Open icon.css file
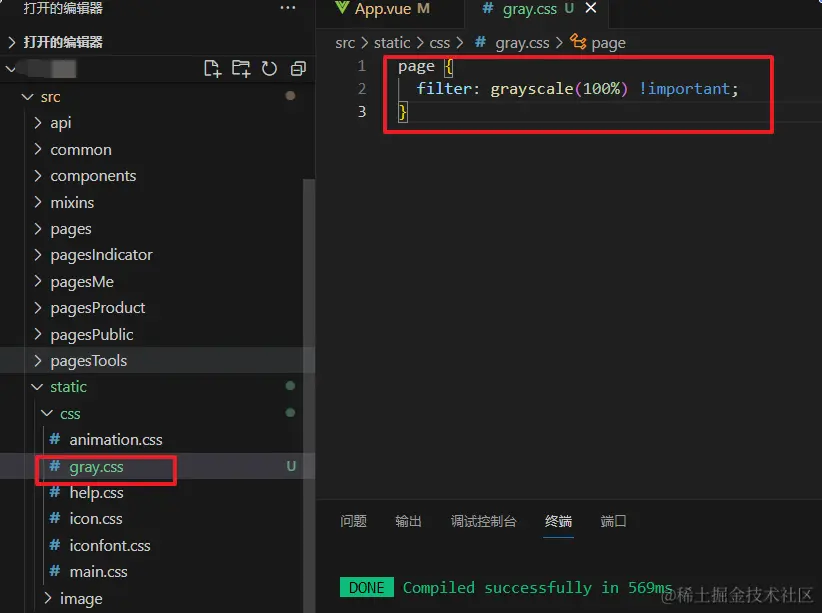The width and height of the screenshot is (822, 613). 96,519
